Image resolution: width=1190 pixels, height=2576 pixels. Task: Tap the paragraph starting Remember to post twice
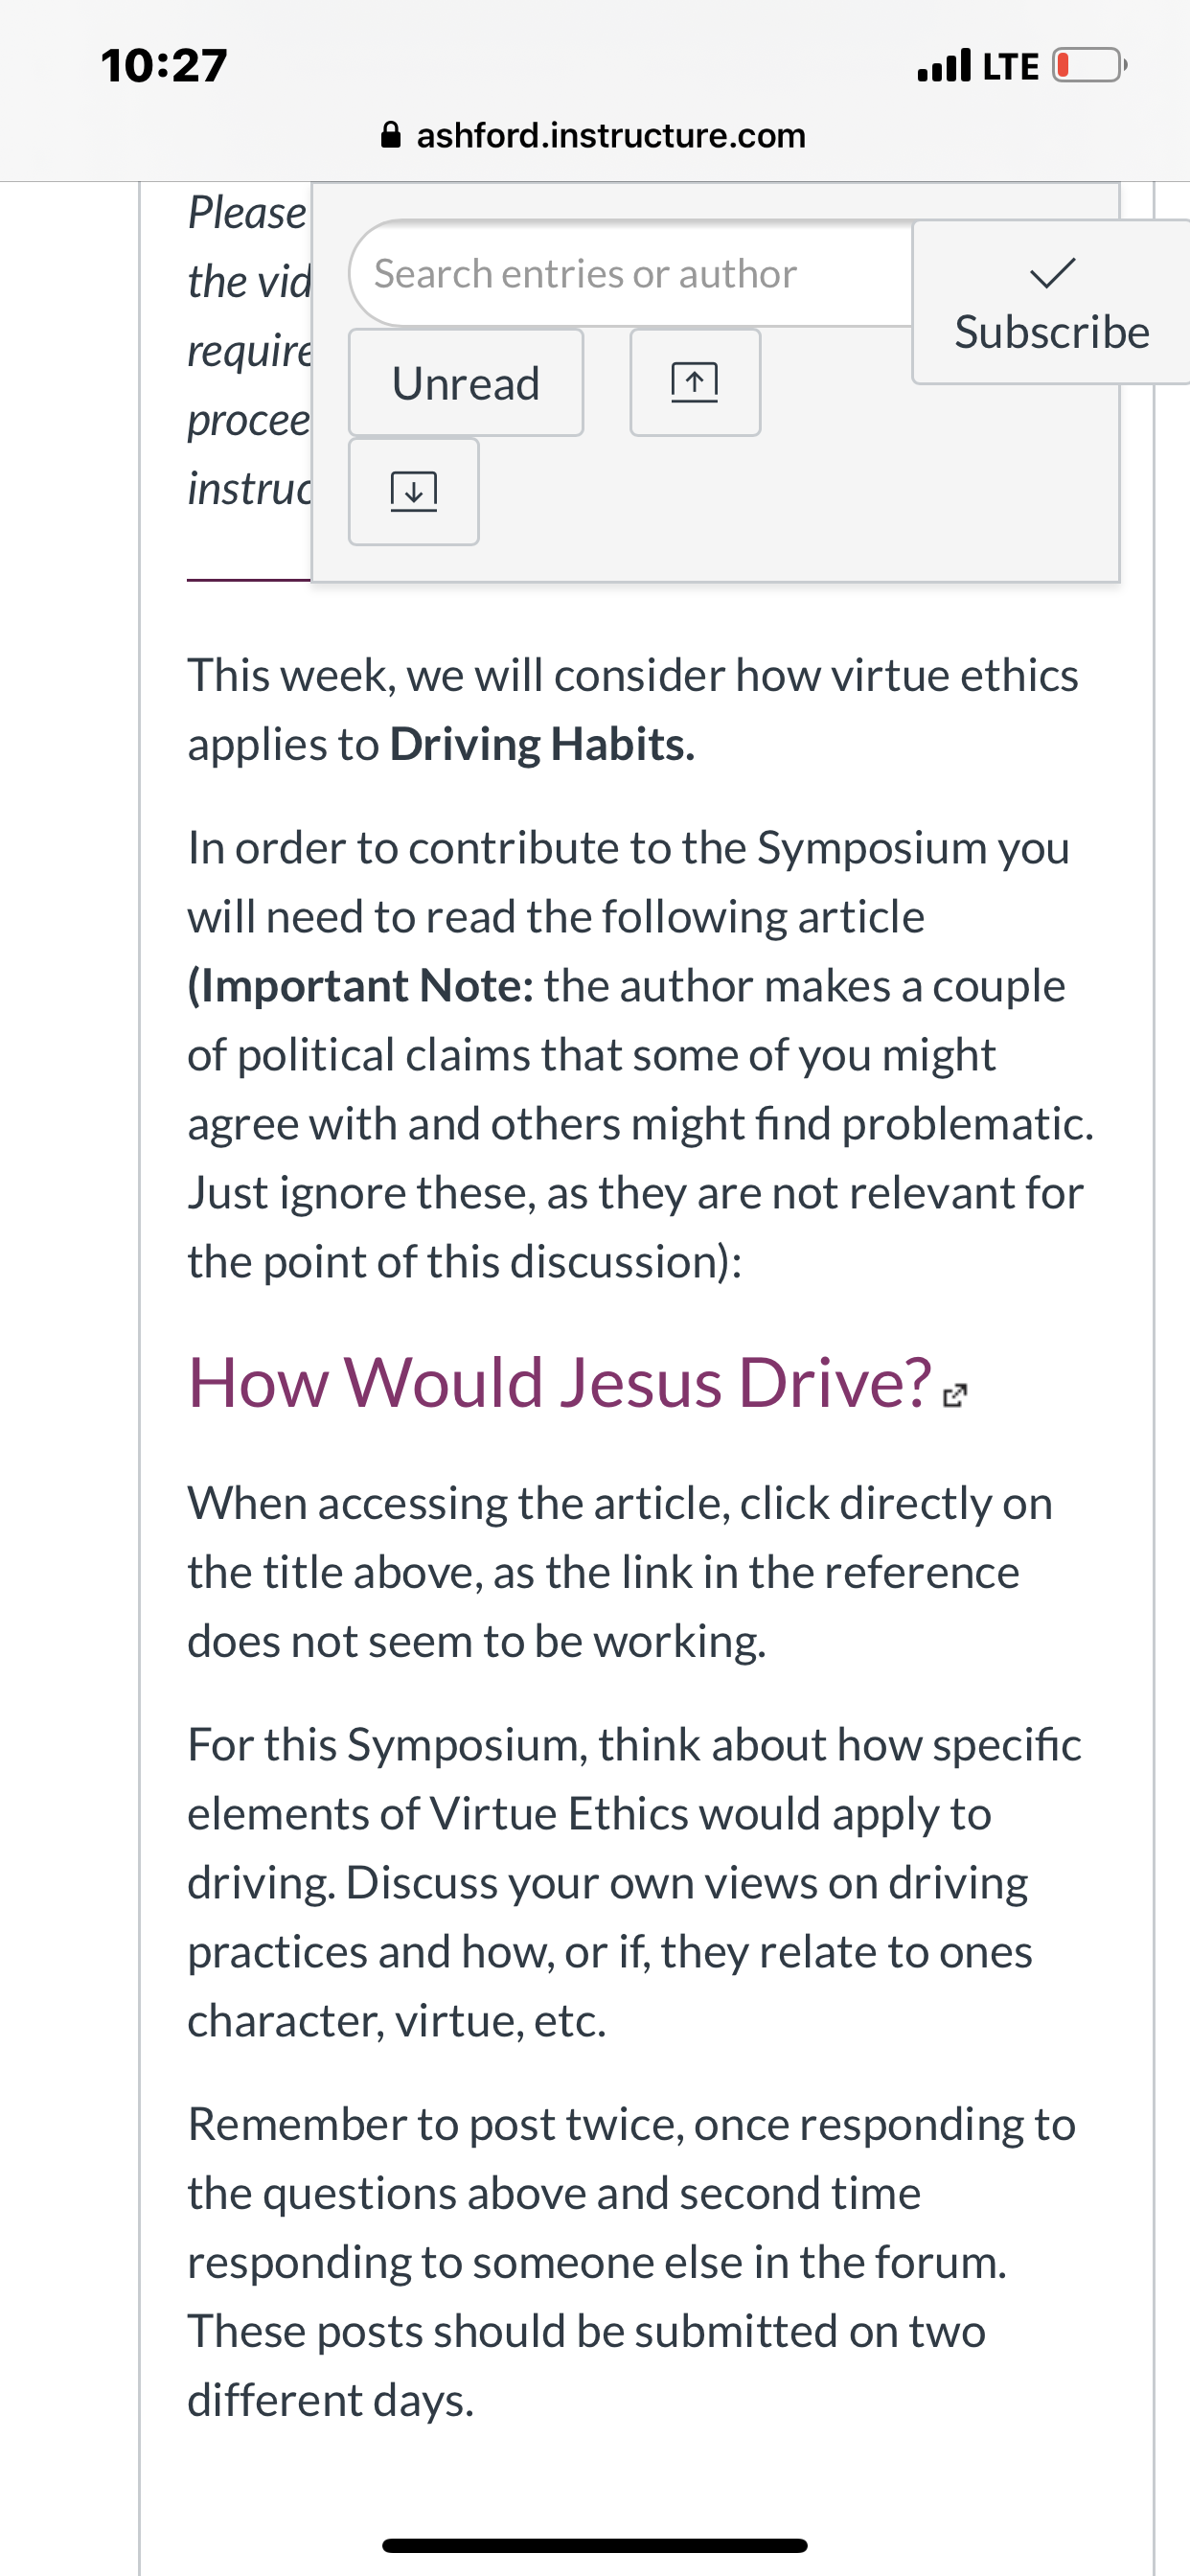coord(632,2262)
